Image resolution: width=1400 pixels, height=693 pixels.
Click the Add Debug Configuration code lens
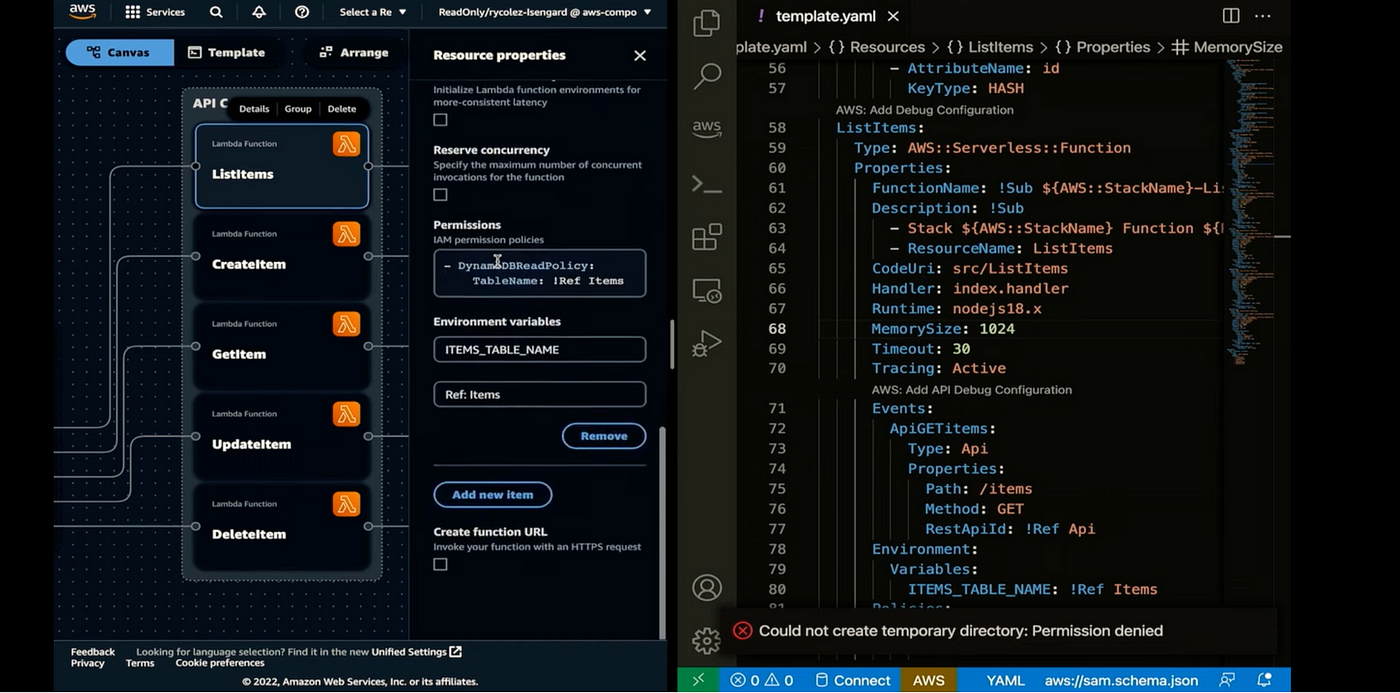[925, 110]
